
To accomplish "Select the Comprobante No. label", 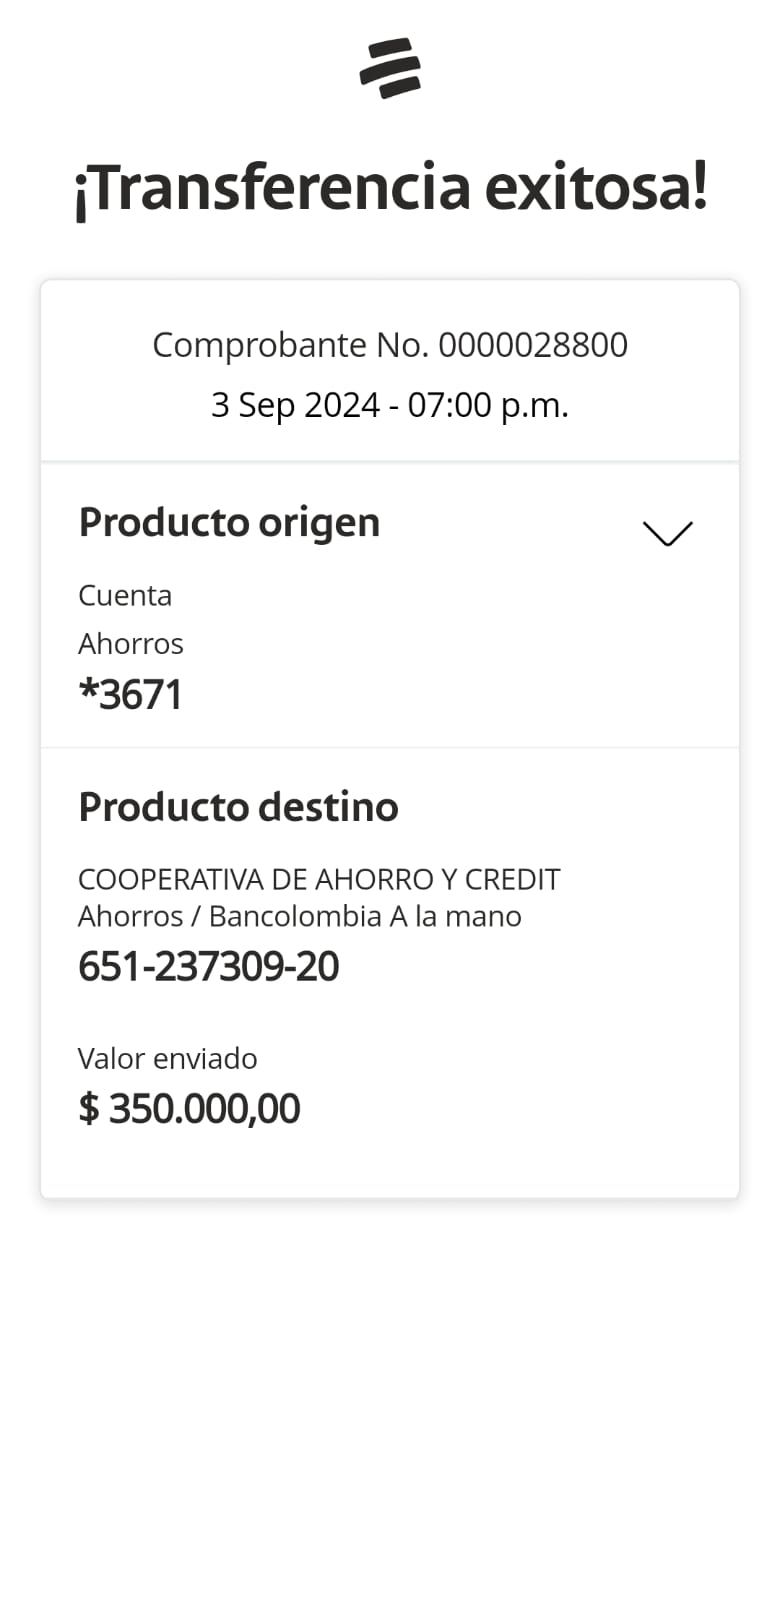I will [x=290, y=345].
